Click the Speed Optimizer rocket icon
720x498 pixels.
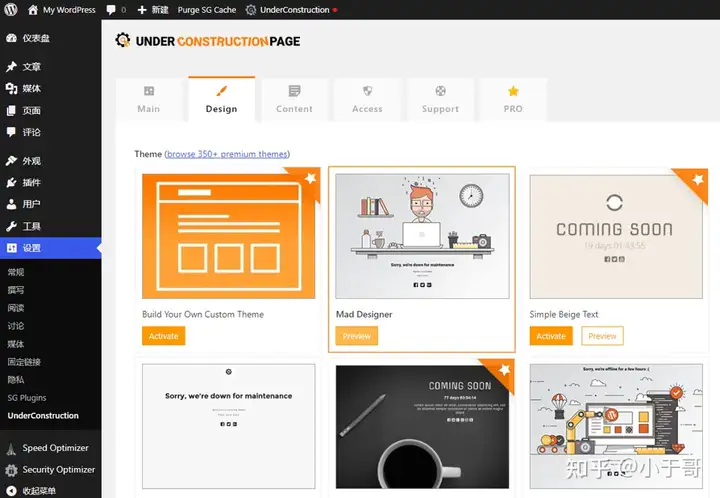[11, 448]
